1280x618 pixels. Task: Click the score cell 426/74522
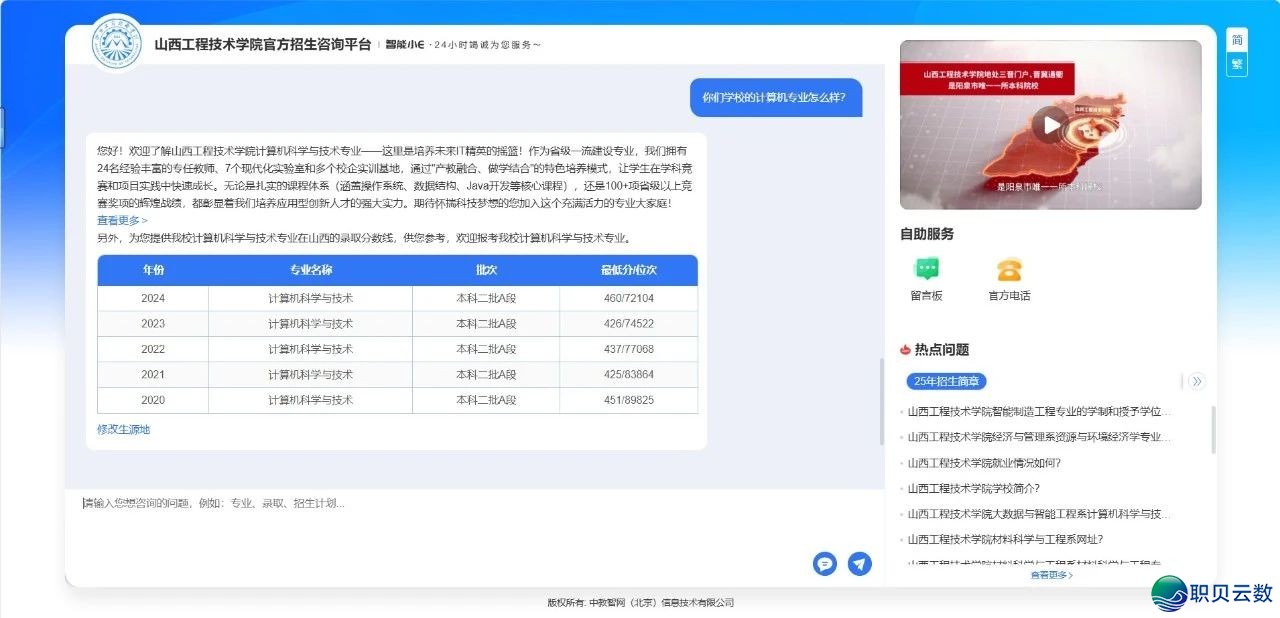coord(629,324)
